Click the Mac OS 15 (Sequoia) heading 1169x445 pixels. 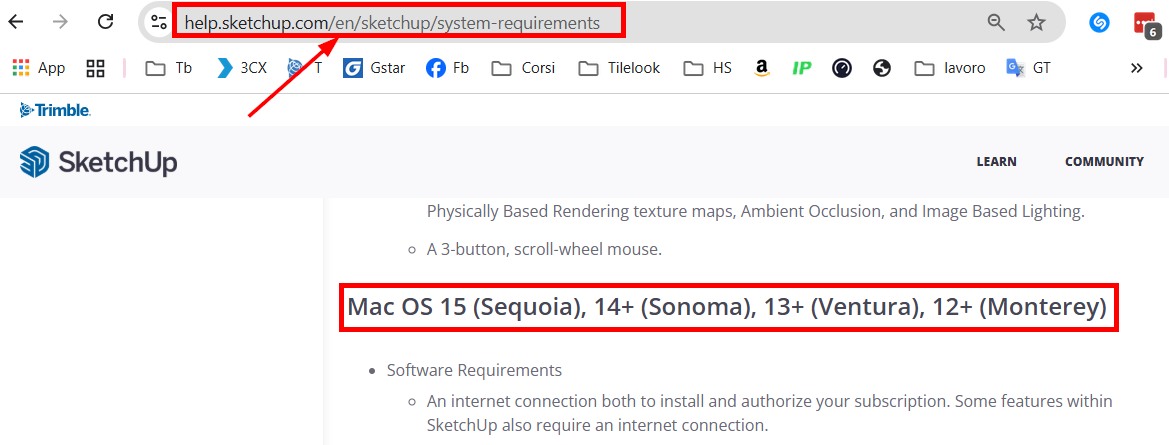[x=728, y=306]
